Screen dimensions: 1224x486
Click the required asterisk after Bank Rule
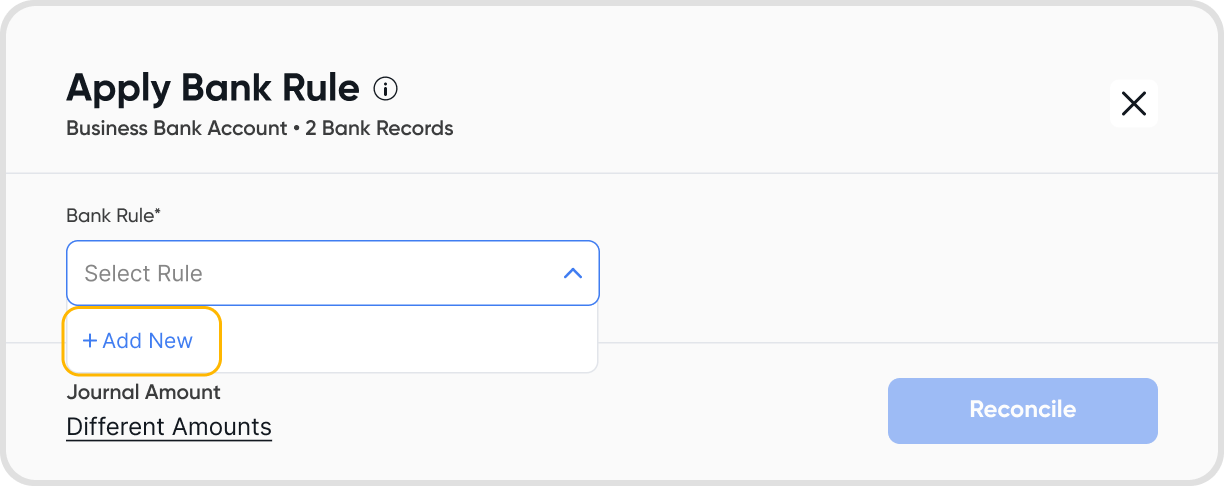pyautogui.click(x=158, y=212)
